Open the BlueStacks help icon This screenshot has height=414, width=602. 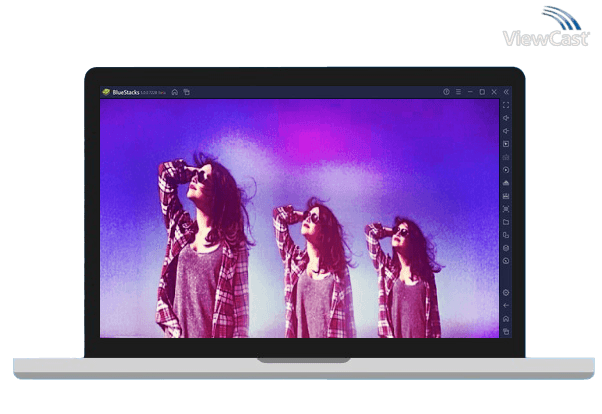446,92
